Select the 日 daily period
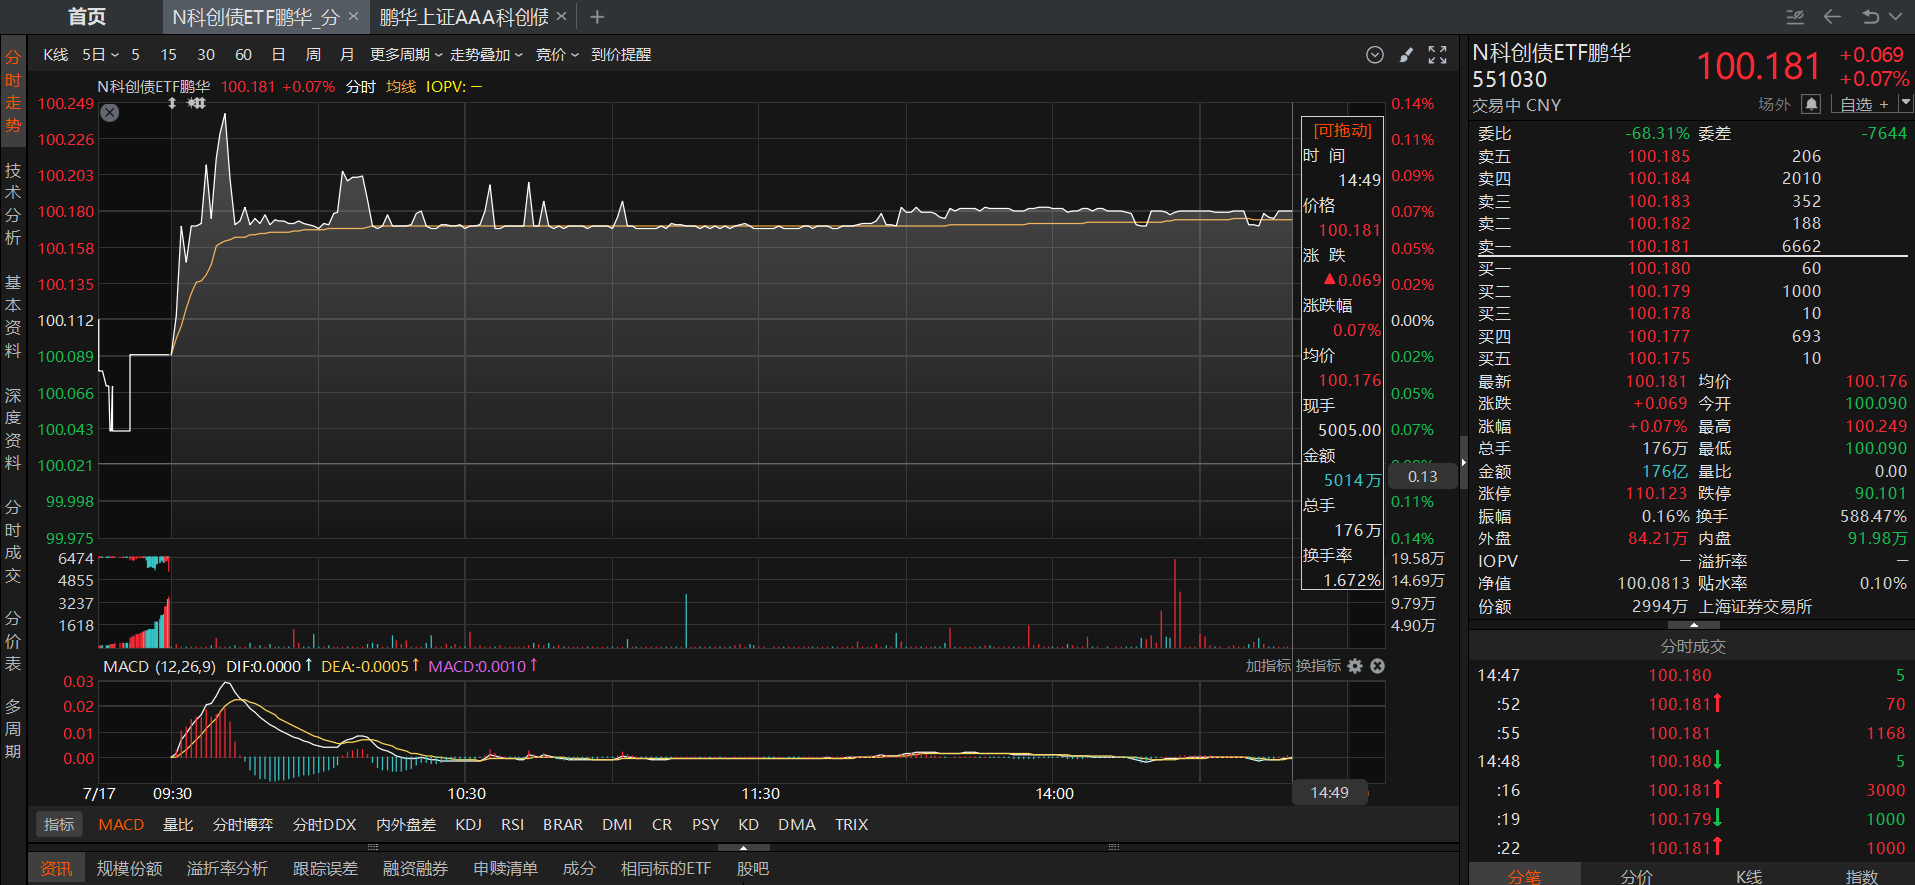 click(278, 55)
